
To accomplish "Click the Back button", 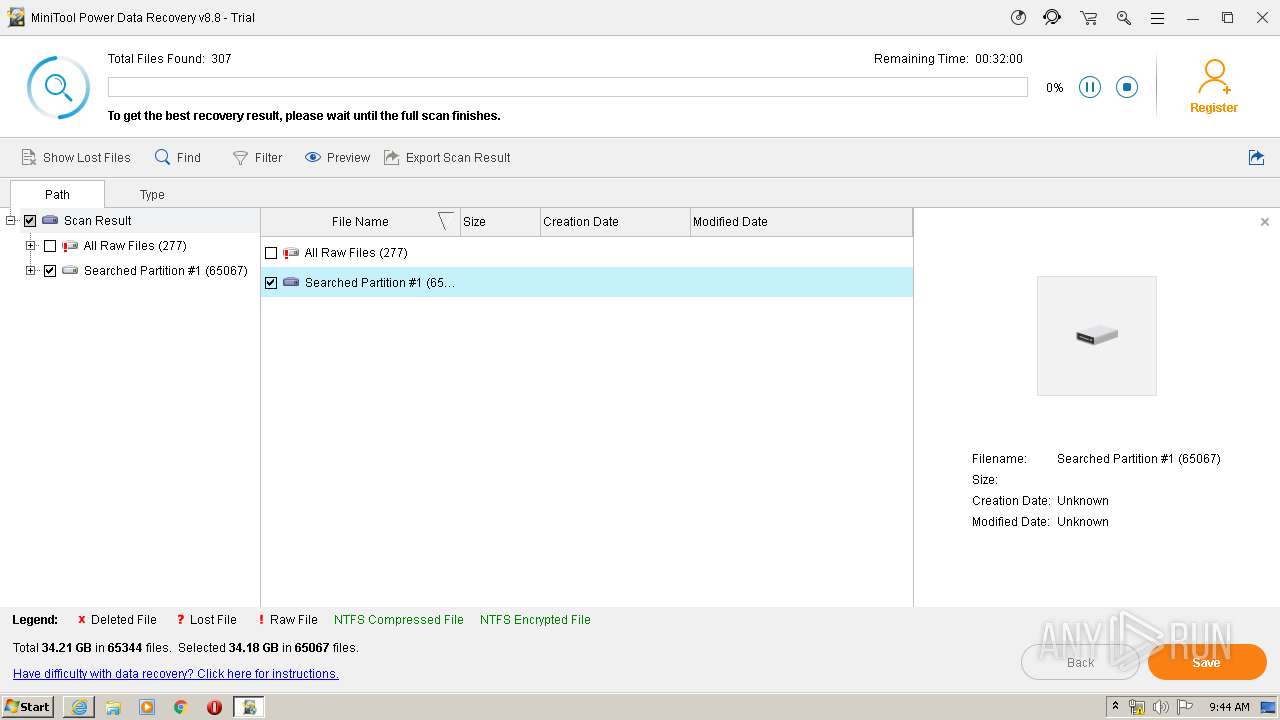I will pyautogui.click(x=1080, y=662).
